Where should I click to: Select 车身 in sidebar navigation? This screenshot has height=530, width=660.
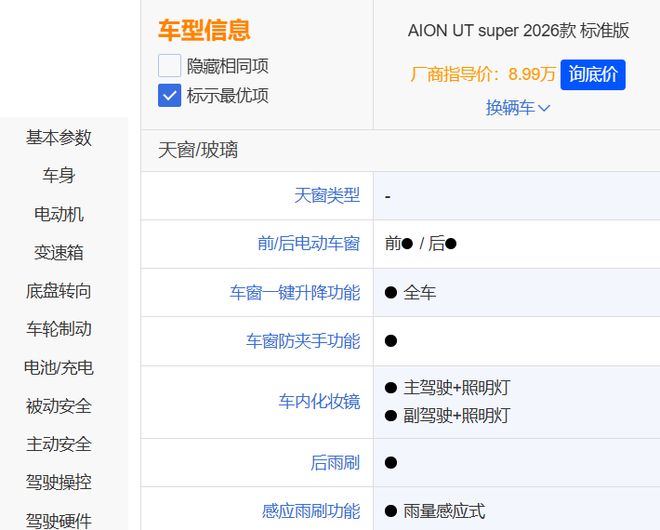coord(59,176)
